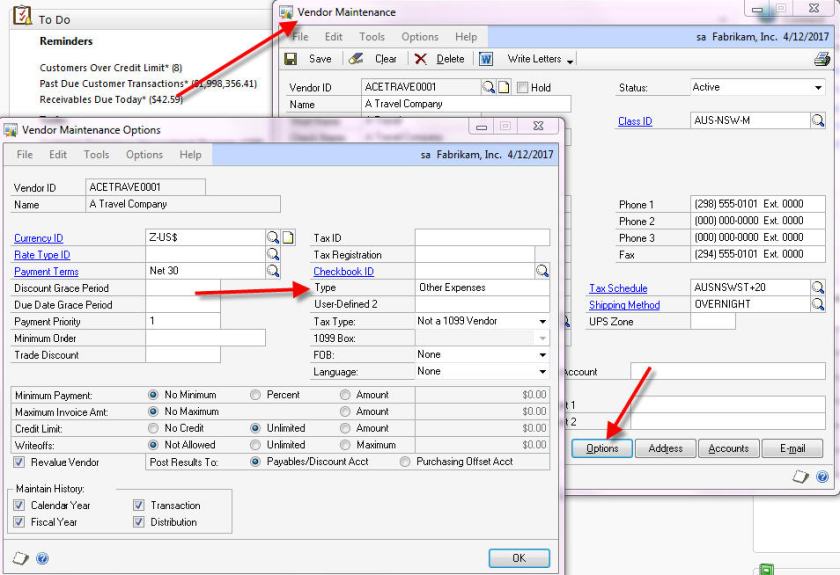
Task: Click the printer icon in Vendor Maintenance toolbar
Action: tap(822, 59)
